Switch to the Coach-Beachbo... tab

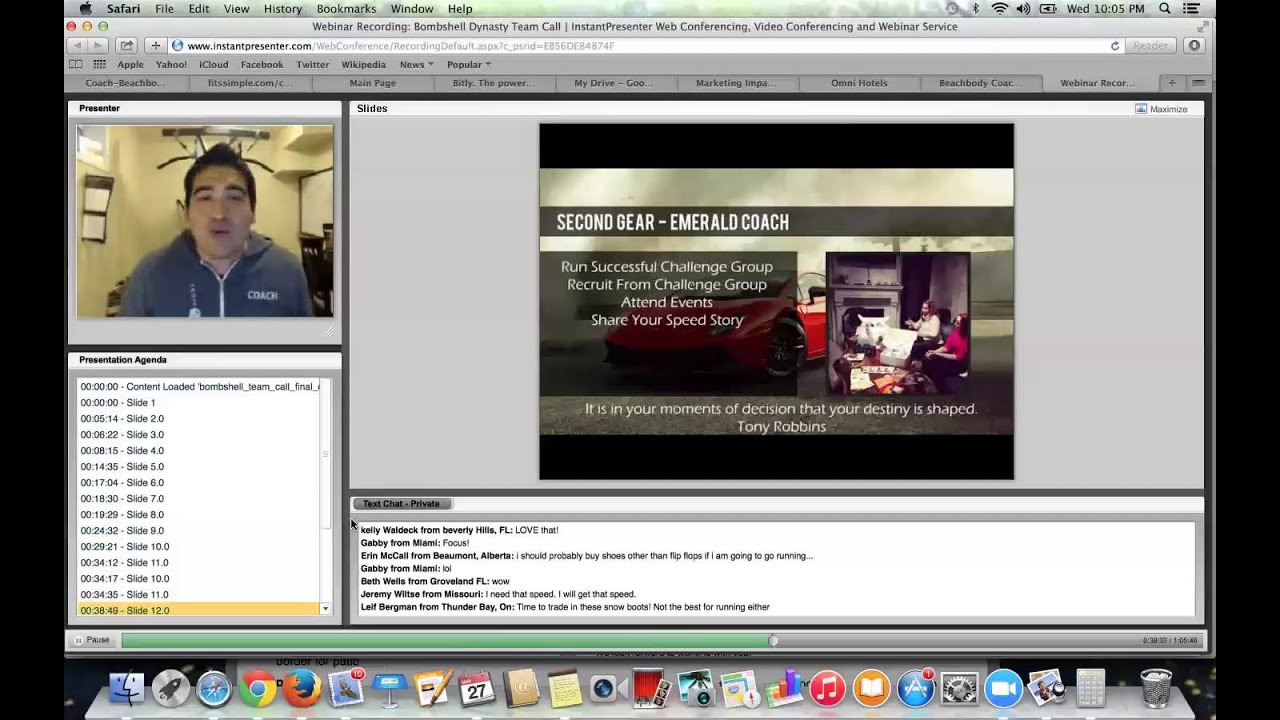pos(127,83)
